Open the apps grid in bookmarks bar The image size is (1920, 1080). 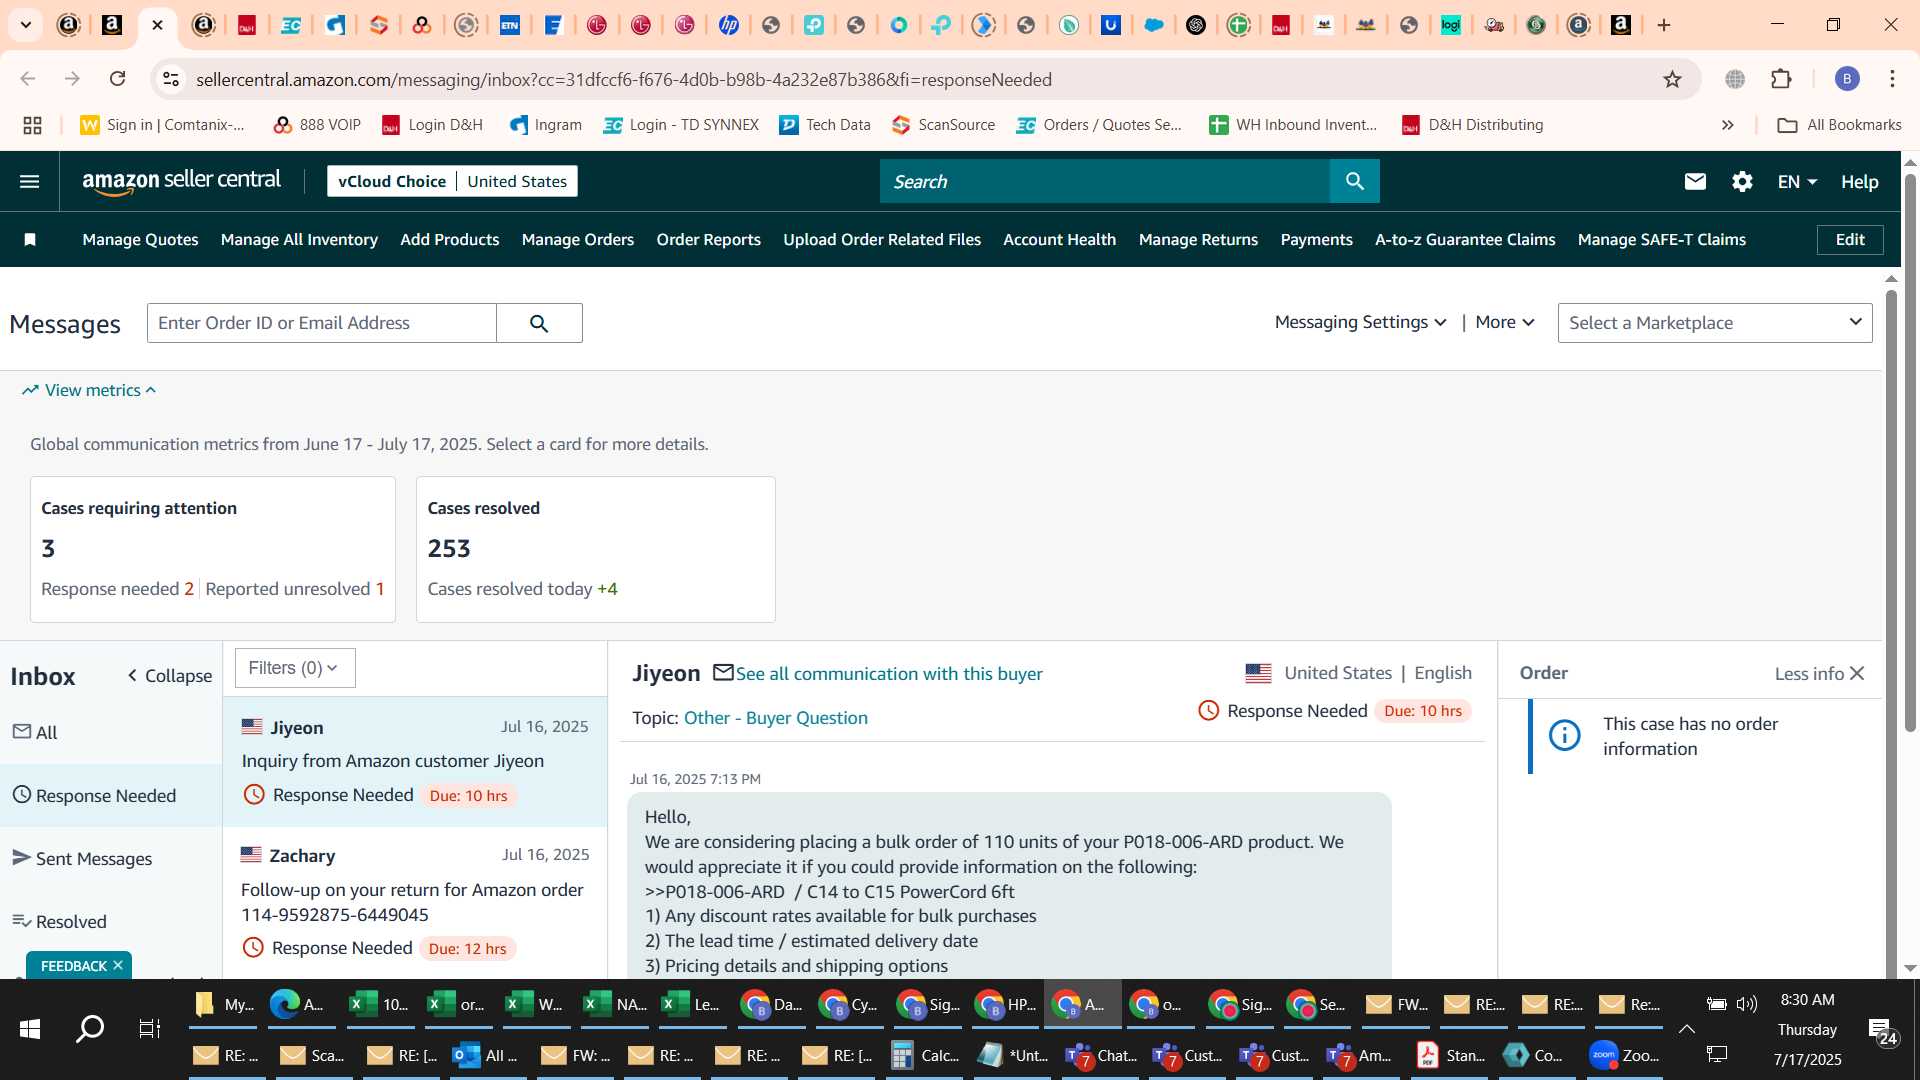tap(32, 125)
